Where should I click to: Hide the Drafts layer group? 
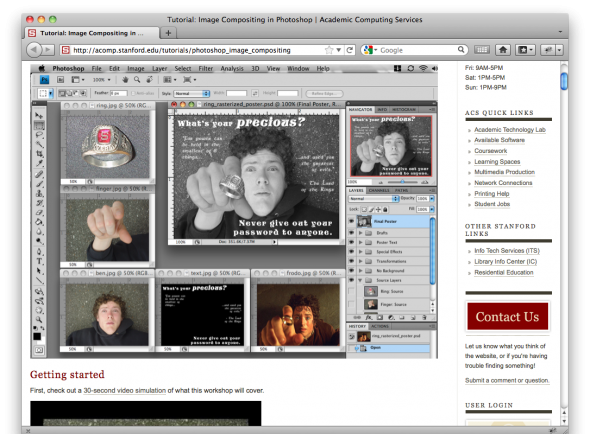point(351,233)
